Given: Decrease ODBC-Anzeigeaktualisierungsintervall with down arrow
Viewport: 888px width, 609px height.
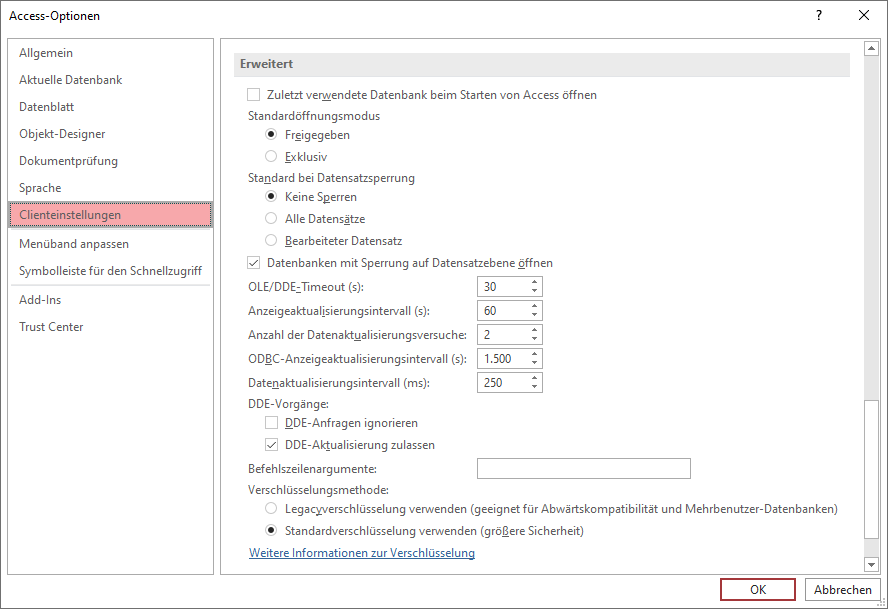Looking at the screenshot, I should [x=535, y=363].
